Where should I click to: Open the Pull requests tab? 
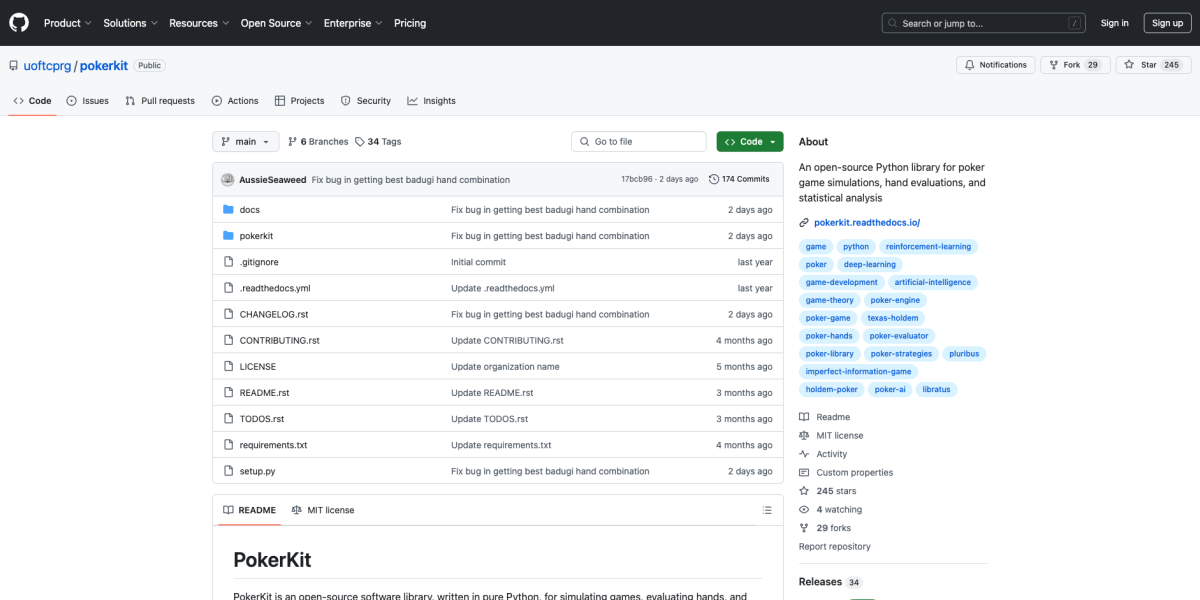(x=160, y=101)
